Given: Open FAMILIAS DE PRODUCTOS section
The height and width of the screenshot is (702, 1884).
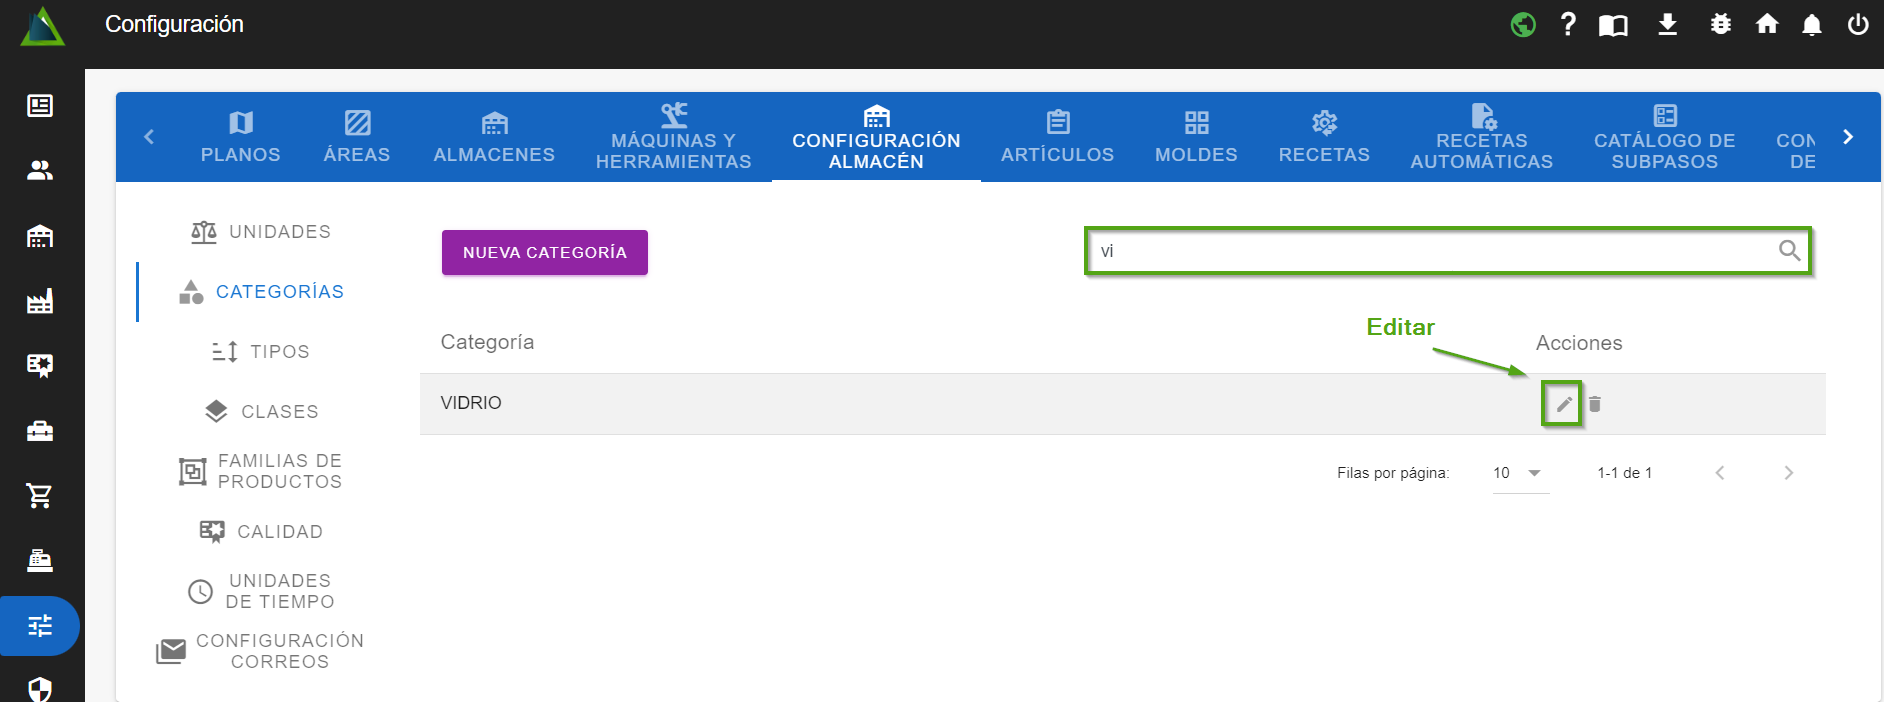Looking at the screenshot, I should point(262,471).
